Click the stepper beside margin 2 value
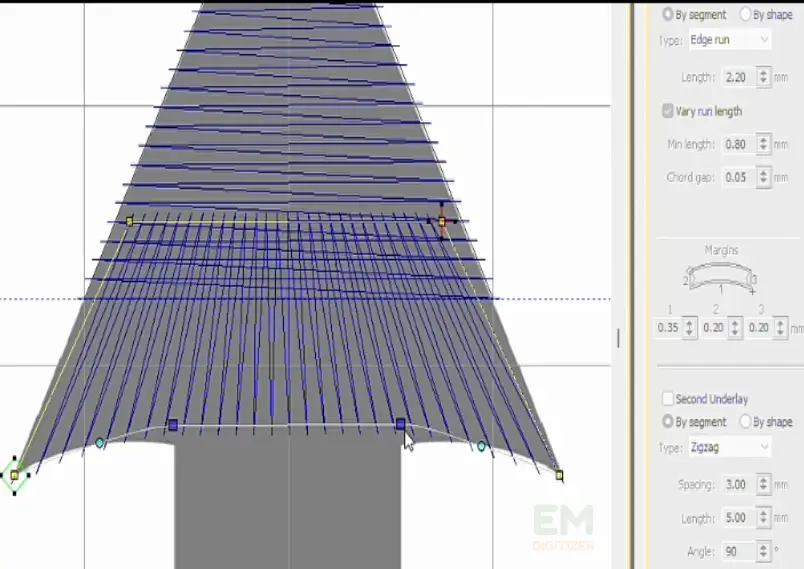The width and height of the screenshot is (804, 569). coord(735,328)
